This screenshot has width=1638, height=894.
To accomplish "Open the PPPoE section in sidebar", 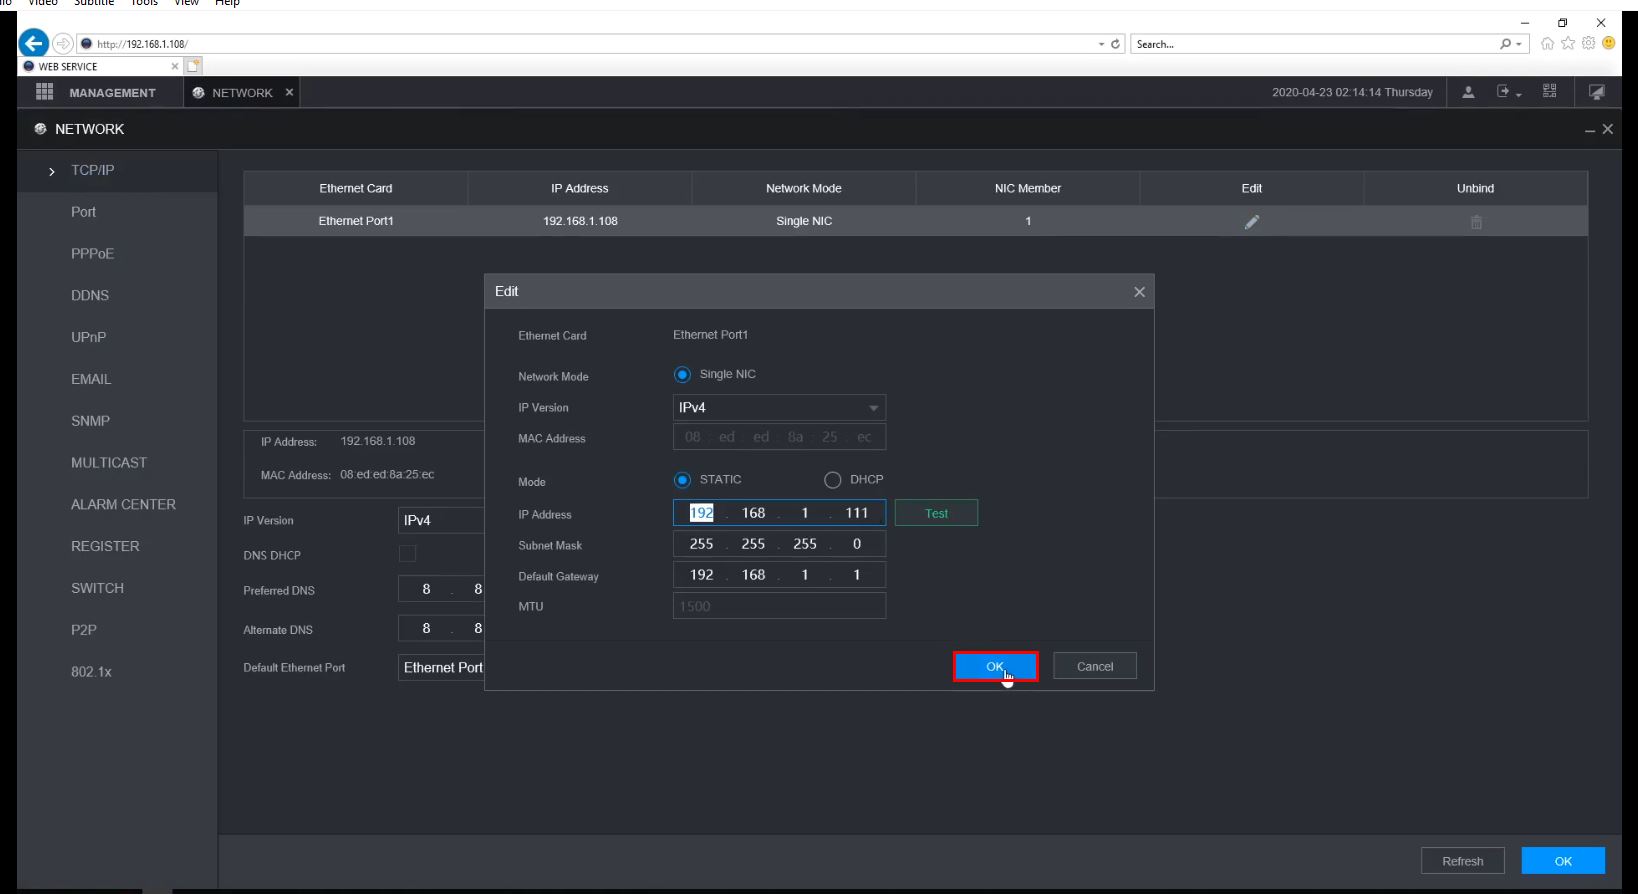I will [x=92, y=254].
